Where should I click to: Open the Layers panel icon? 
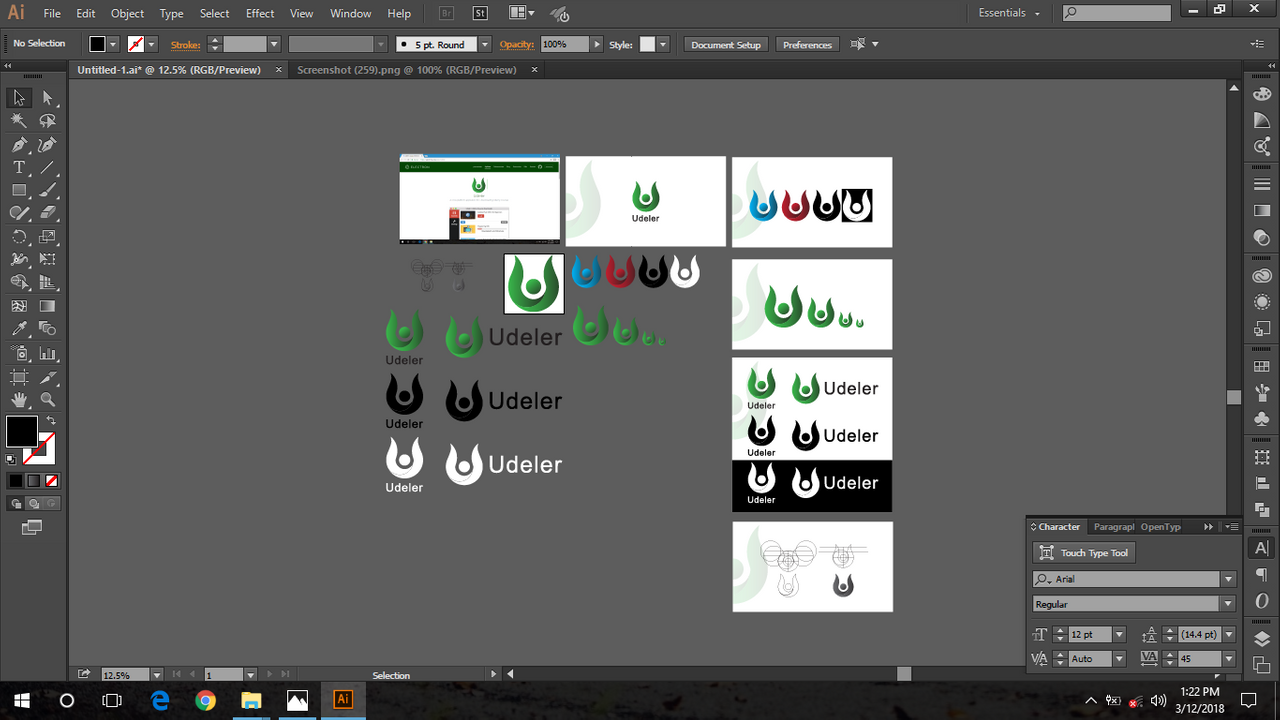point(1261,639)
